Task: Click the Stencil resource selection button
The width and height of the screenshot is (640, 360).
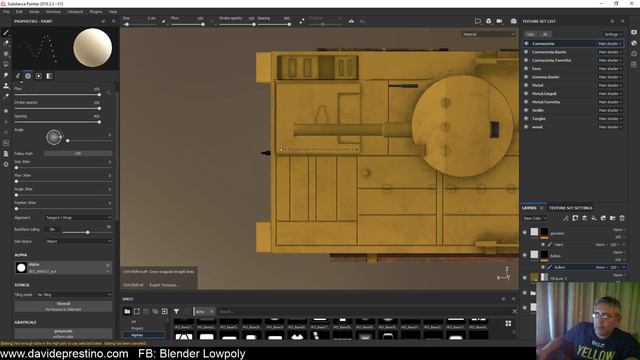Action: [x=63, y=307]
